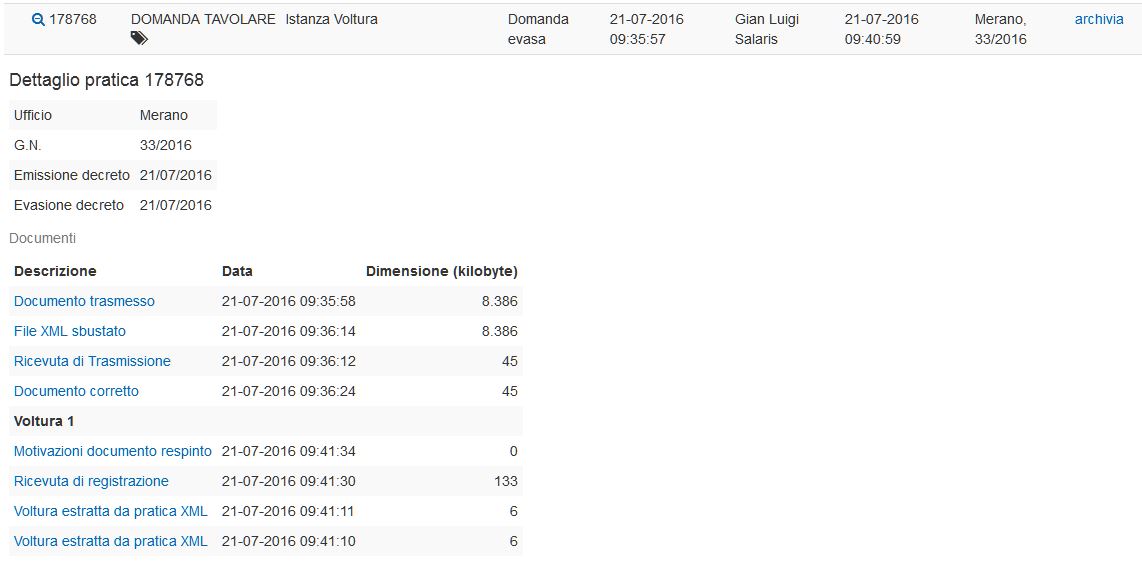Click the Descrizione column header

tap(55, 271)
